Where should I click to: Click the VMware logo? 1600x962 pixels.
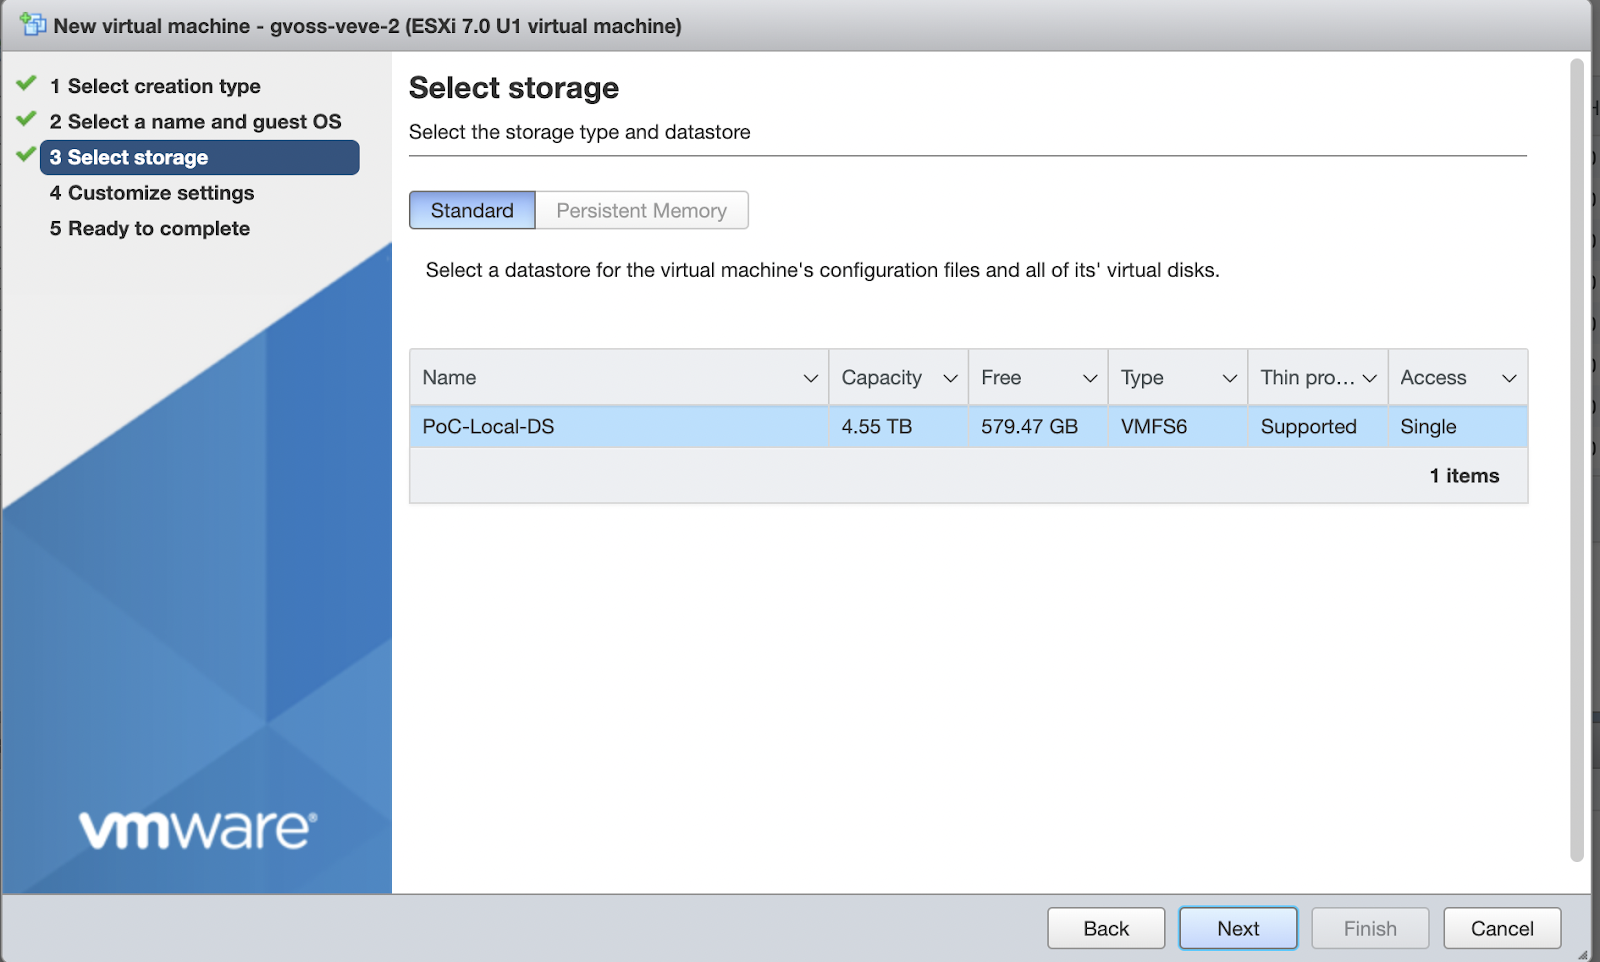click(197, 826)
